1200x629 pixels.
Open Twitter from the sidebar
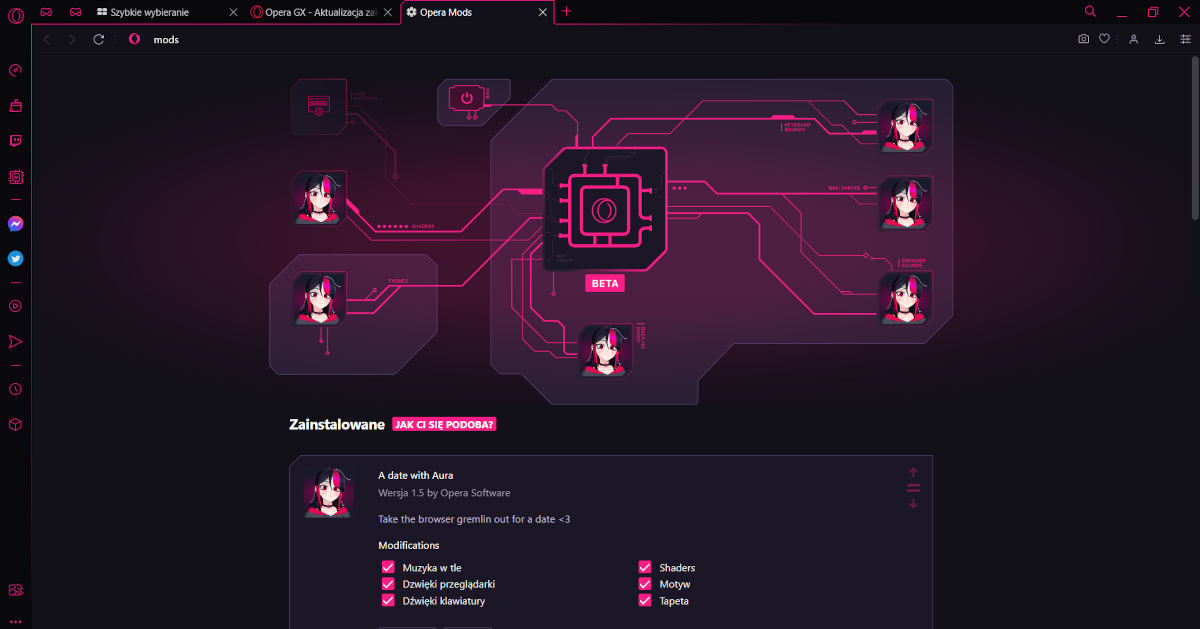coord(15,258)
